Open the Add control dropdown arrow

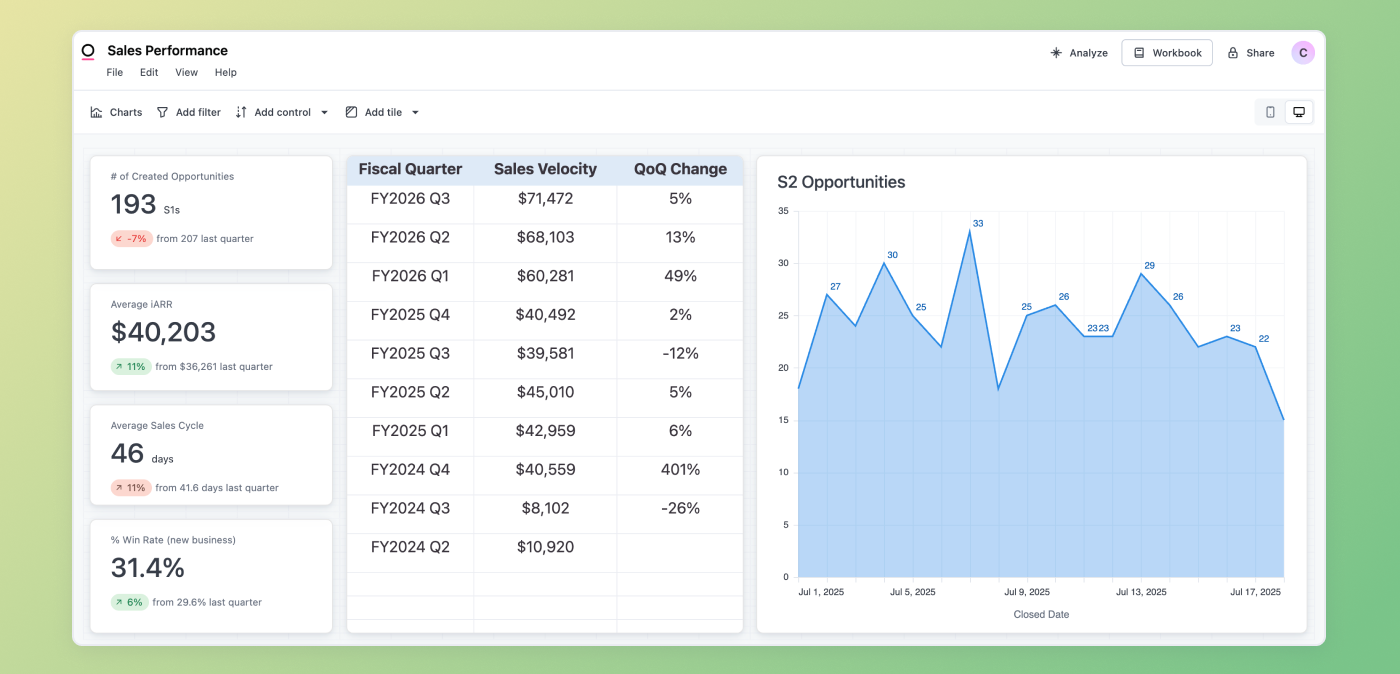pyautogui.click(x=324, y=112)
